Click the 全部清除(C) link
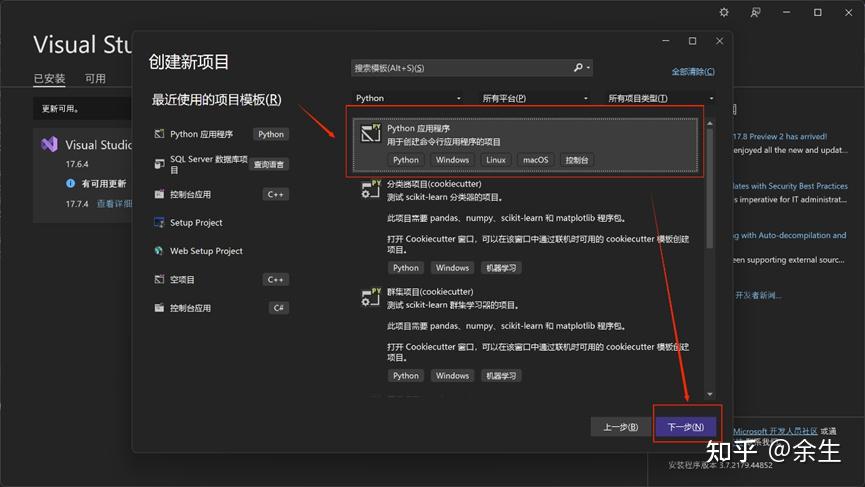The height and width of the screenshot is (487, 865). 693,72
